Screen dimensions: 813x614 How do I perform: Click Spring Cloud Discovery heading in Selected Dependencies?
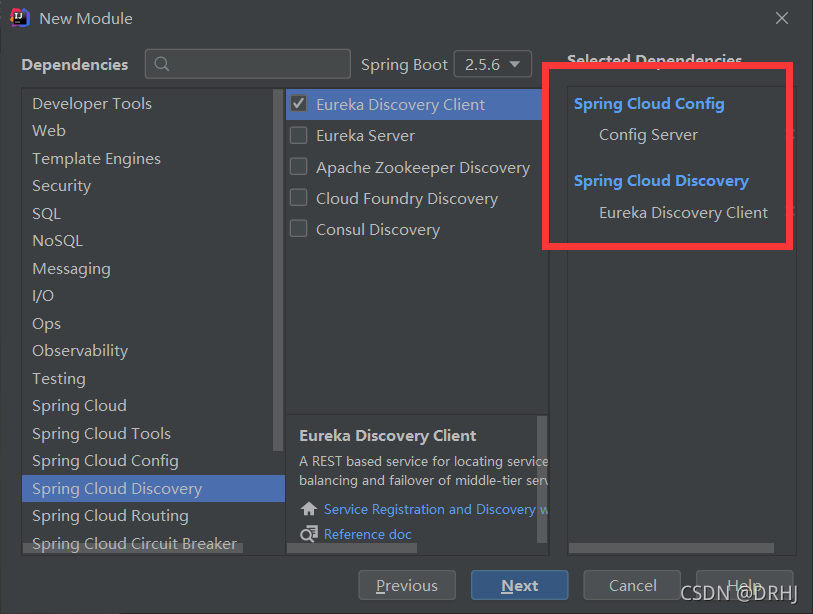point(661,180)
